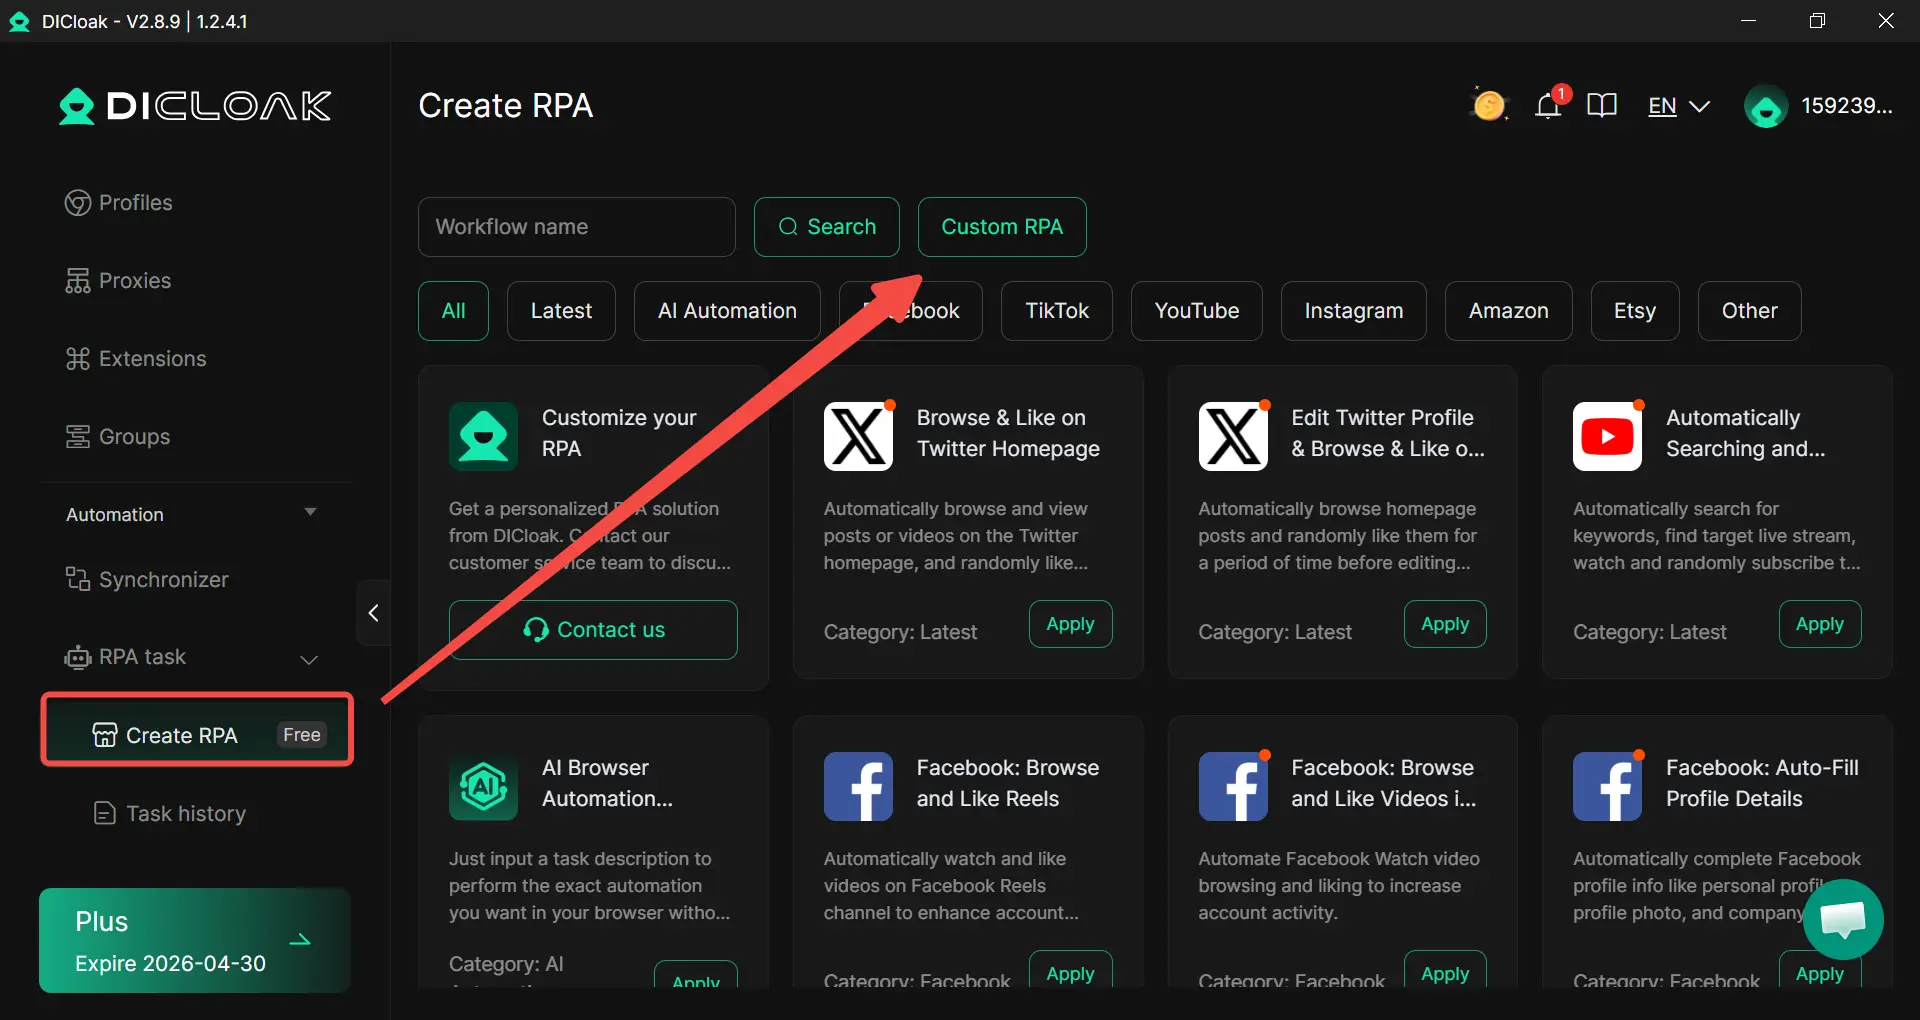Click the Custom RPA button
The image size is (1920, 1020).
1001,227
